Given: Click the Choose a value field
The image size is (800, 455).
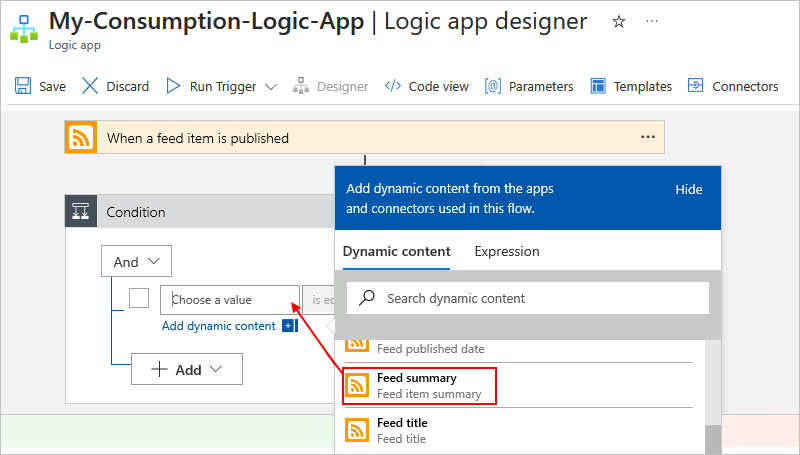Looking at the screenshot, I should 230,299.
